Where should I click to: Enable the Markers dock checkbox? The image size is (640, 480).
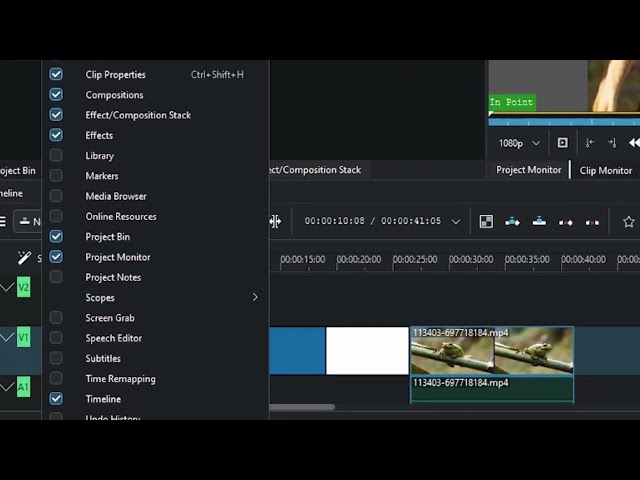coord(56,176)
